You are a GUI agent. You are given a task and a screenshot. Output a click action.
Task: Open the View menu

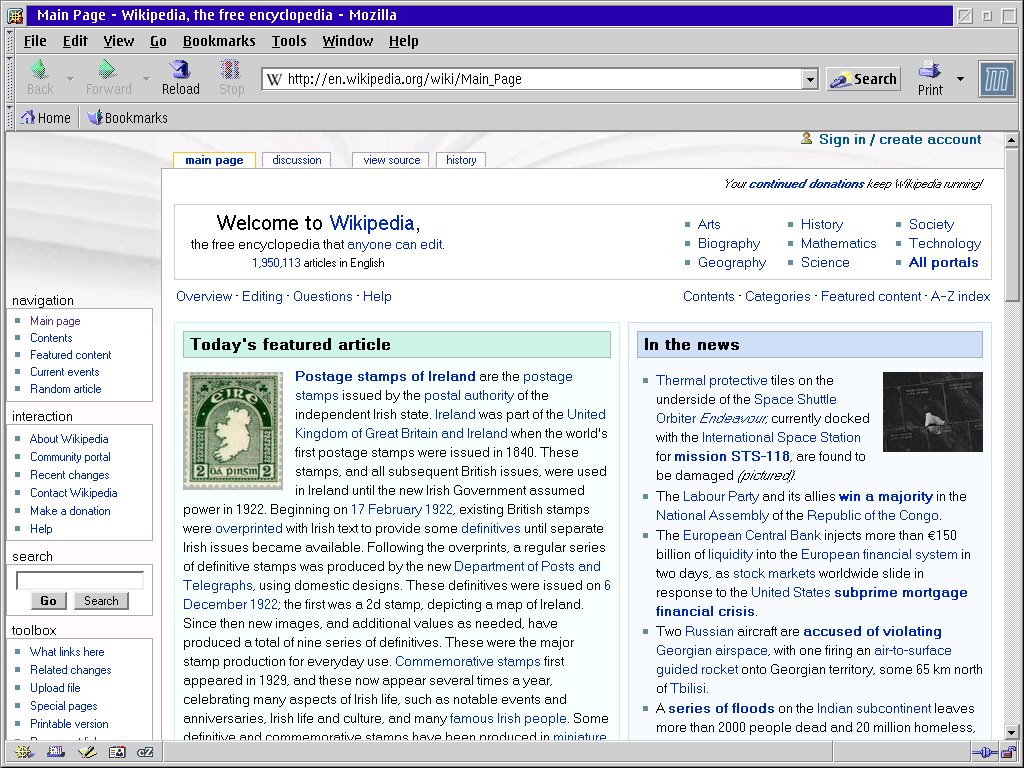[118, 41]
